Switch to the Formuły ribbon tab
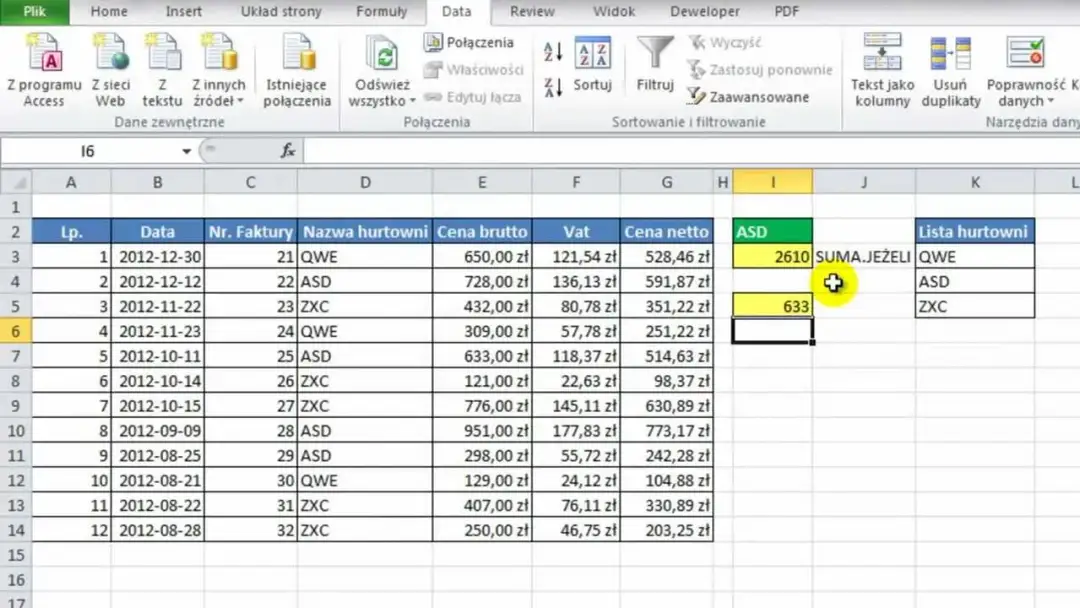The height and width of the screenshot is (608, 1080). 381,12
